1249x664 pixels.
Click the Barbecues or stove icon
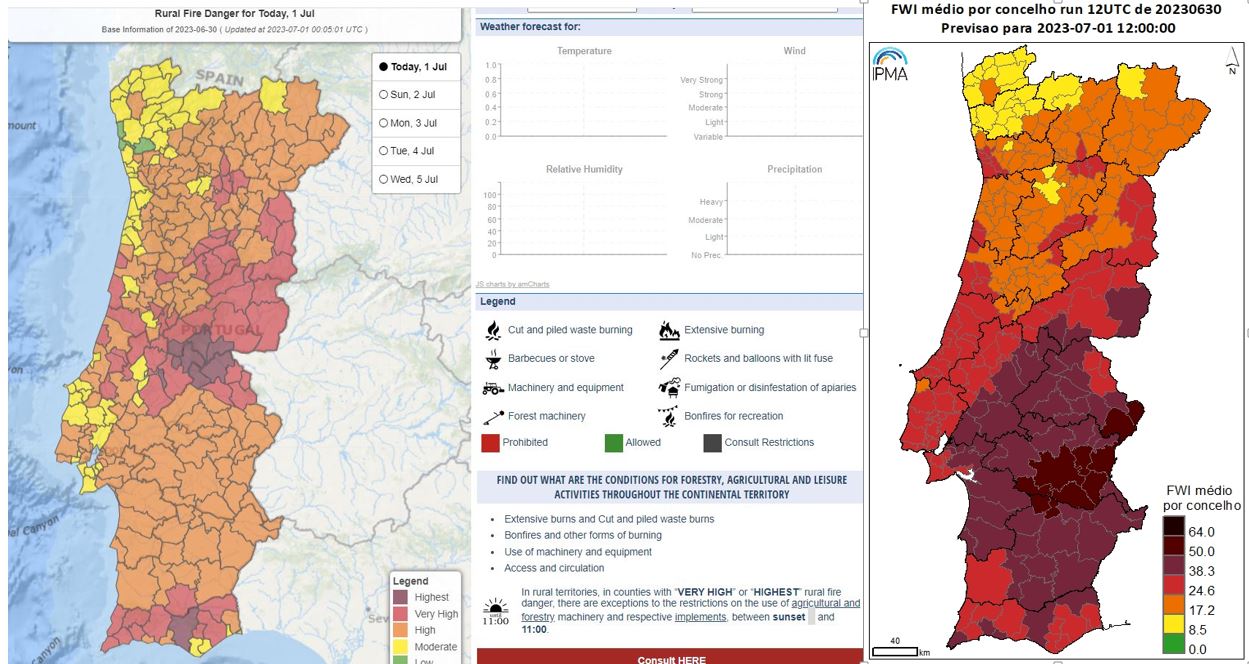(492, 358)
